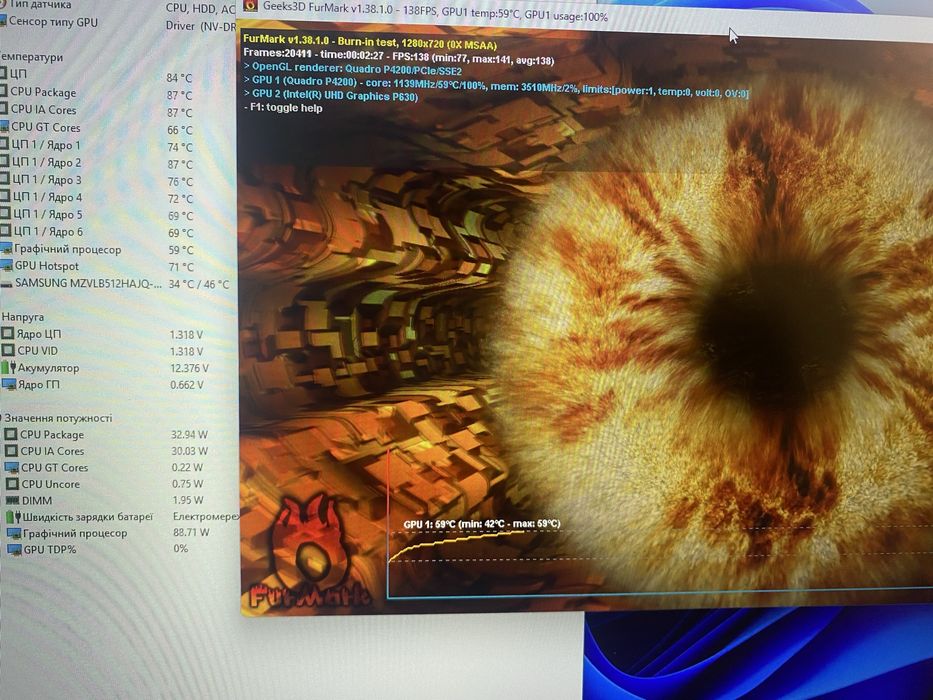The width and height of the screenshot is (933, 700).
Task: Click the Напруга section header
Action: (x=23, y=317)
